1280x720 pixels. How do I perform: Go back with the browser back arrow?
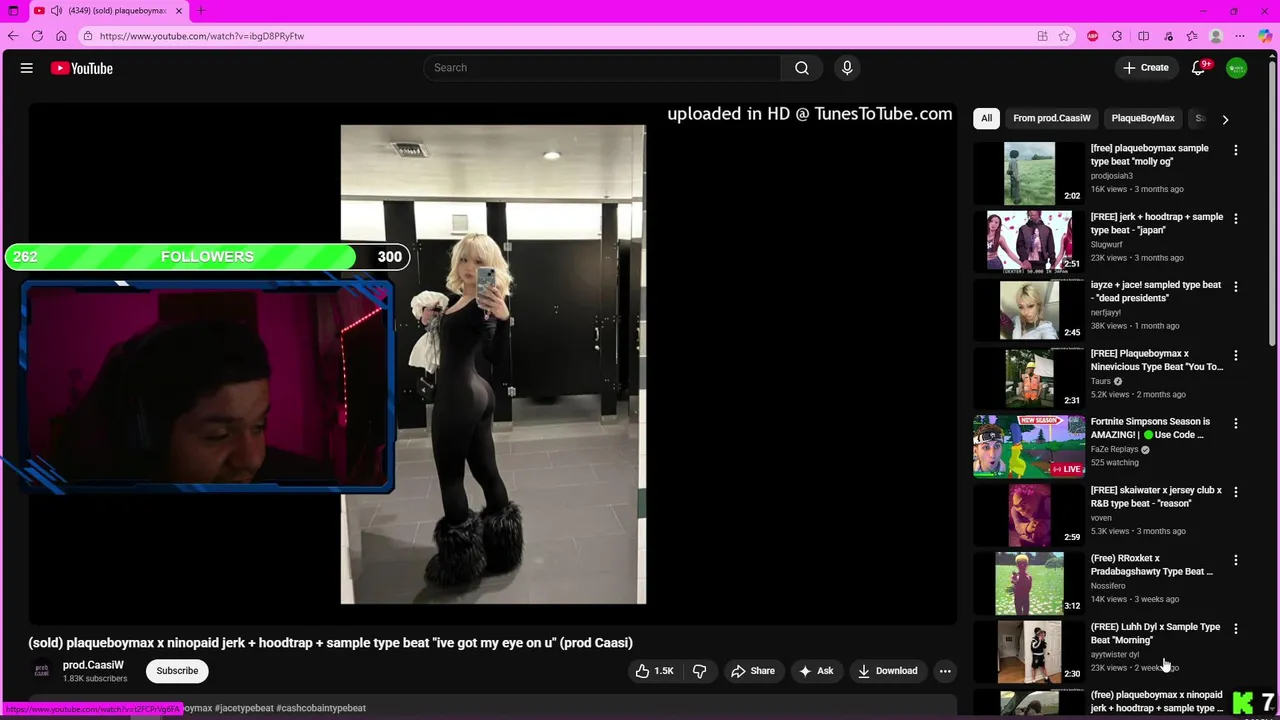pyautogui.click(x=13, y=36)
